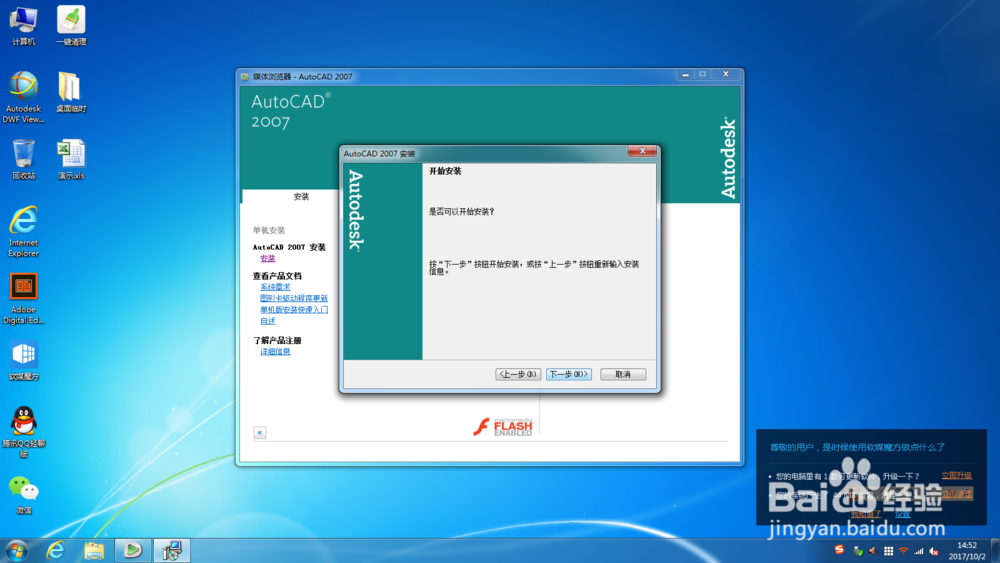Open the 计算机 desktop icon

click(24, 26)
